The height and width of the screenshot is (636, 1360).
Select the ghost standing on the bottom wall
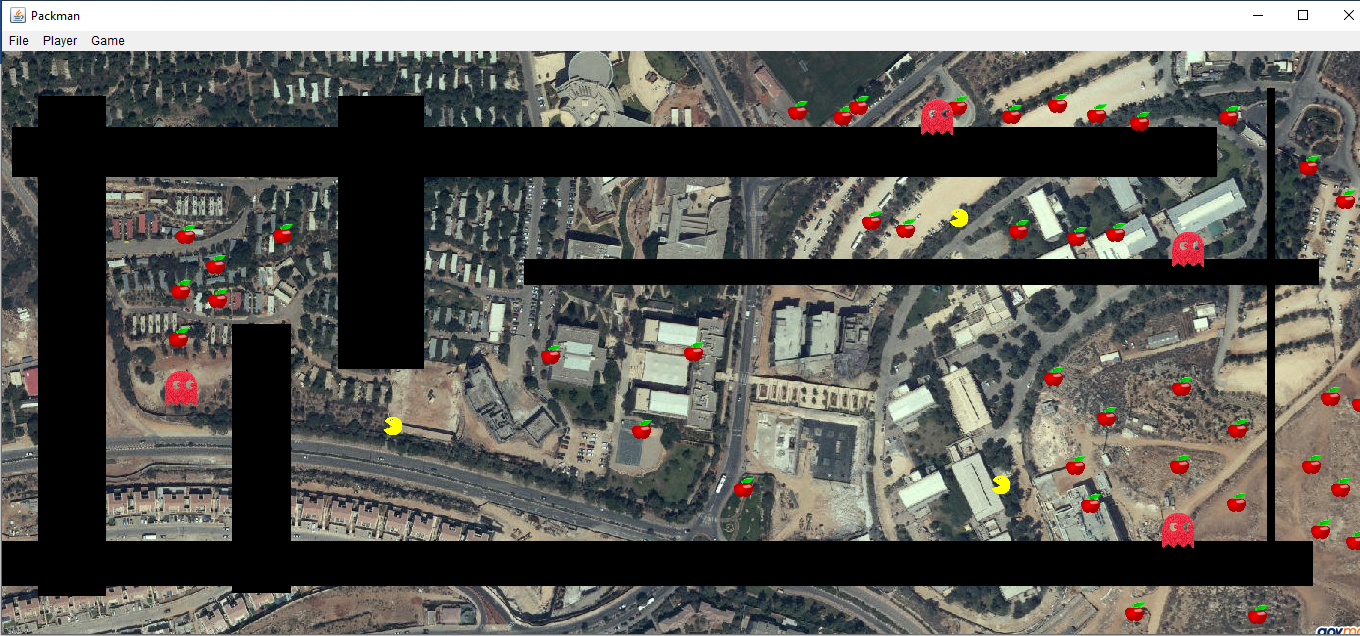pos(1177,530)
